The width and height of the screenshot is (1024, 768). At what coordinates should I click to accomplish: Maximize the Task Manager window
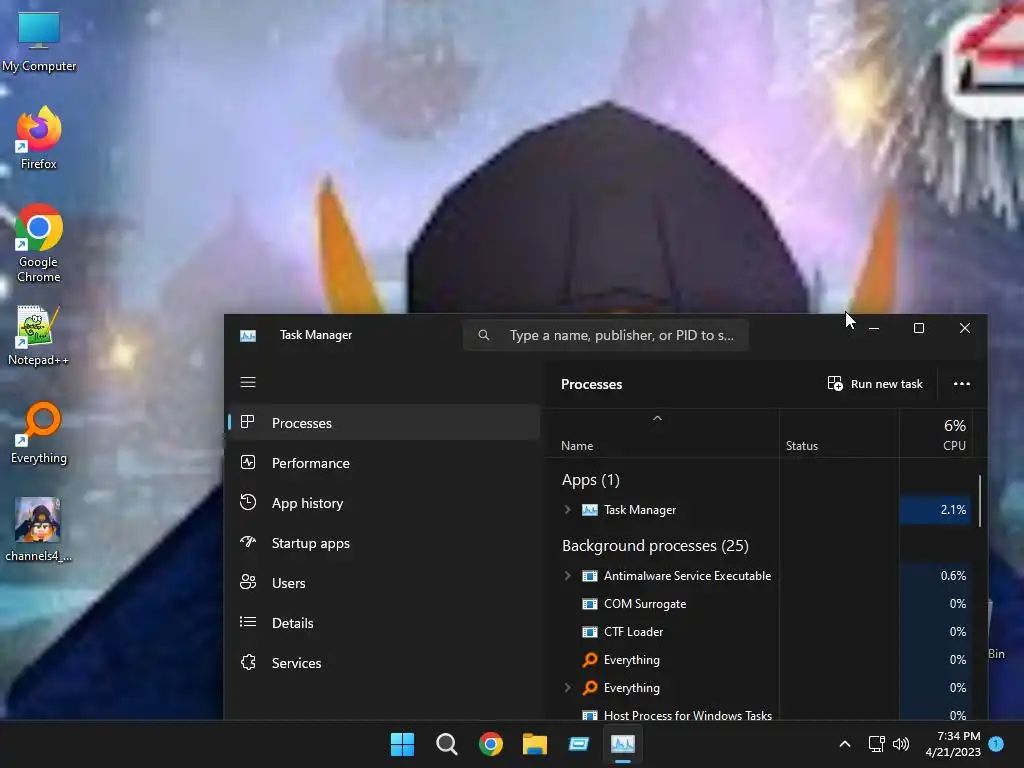pyautogui.click(x=919, y=328)
